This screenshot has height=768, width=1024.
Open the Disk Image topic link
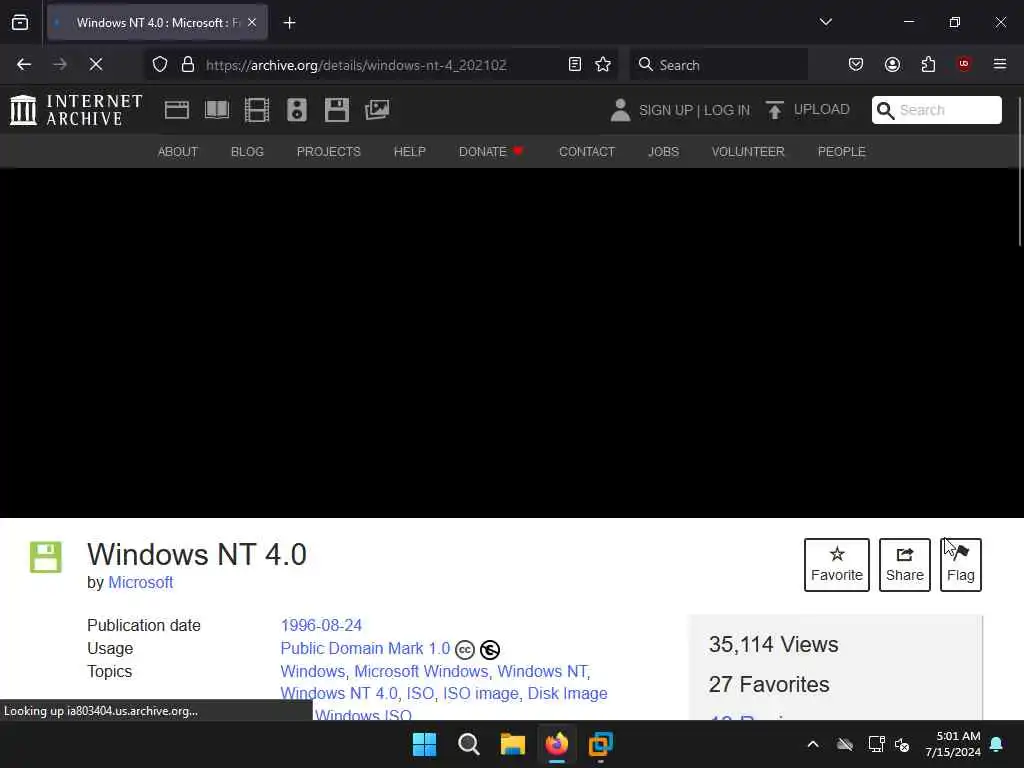point(568,694)
